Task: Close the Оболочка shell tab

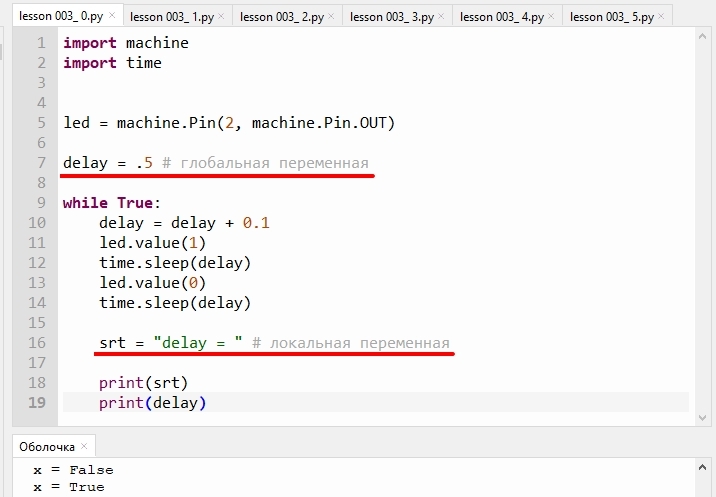Action: click(x=84, y=446)
